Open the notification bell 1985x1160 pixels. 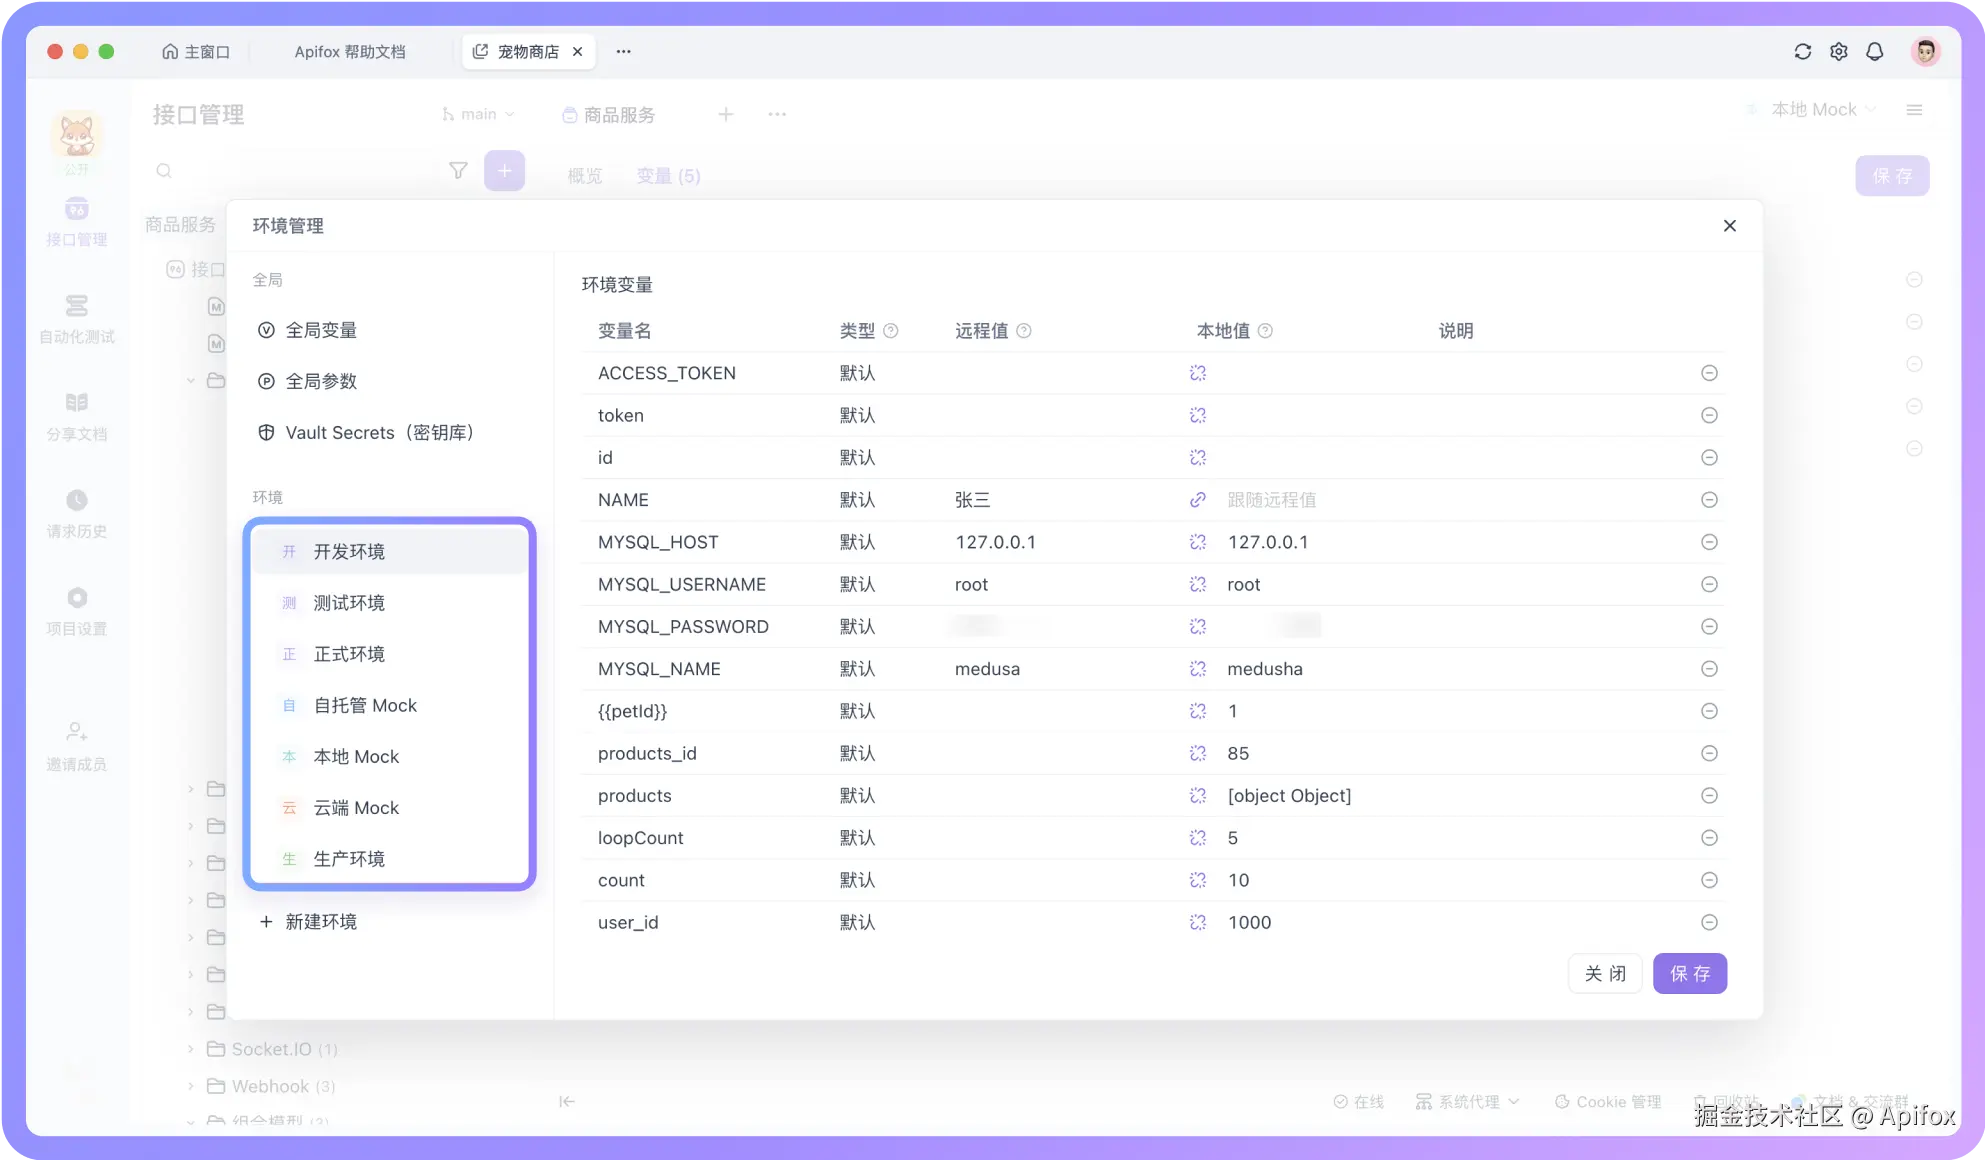click(x=1874, y=52)
